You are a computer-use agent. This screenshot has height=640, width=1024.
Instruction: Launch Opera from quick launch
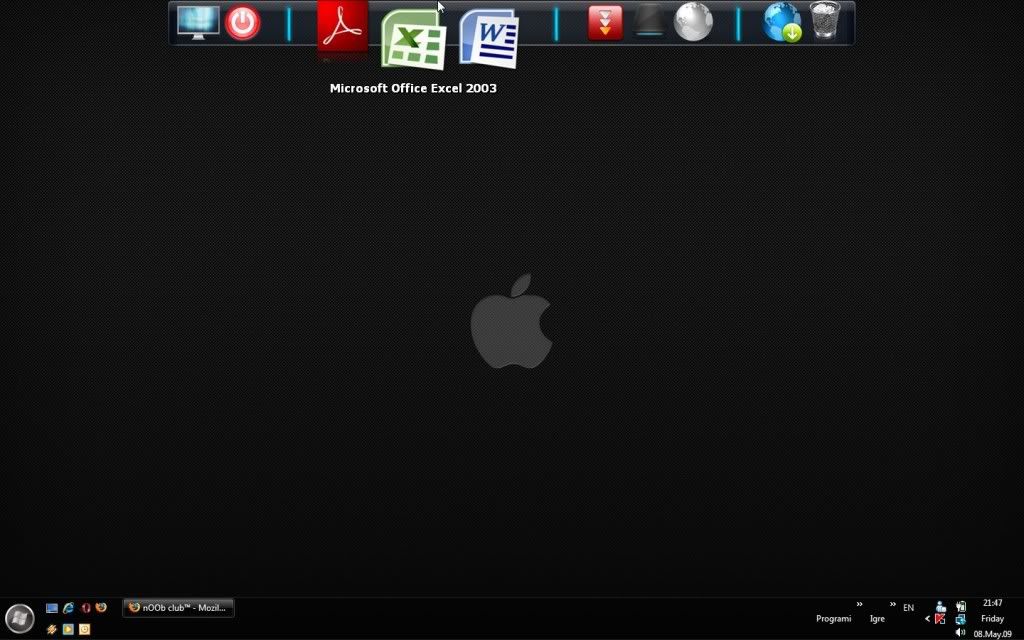(86, 608)
